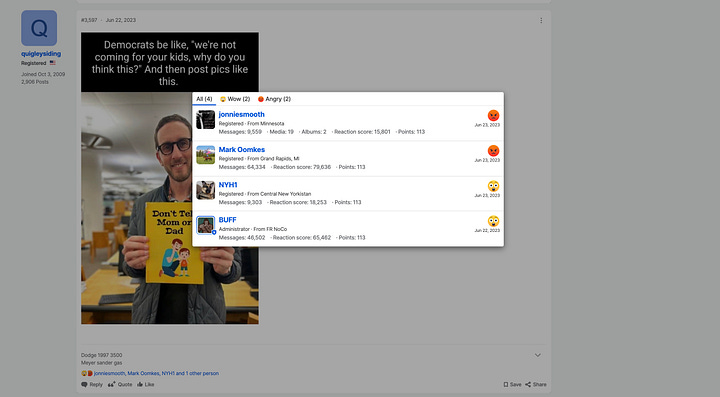
Task: Click 'Meyer sander gas' signature text
Action: [x=101, y=363]
